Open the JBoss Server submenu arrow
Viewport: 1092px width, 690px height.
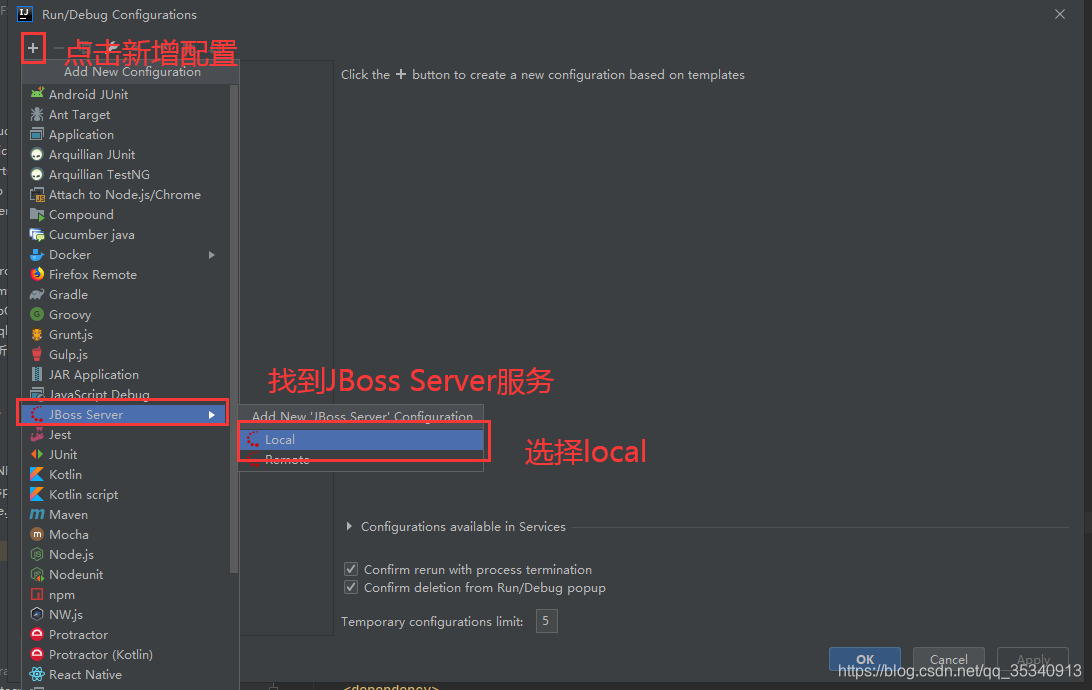click(212, 415)
